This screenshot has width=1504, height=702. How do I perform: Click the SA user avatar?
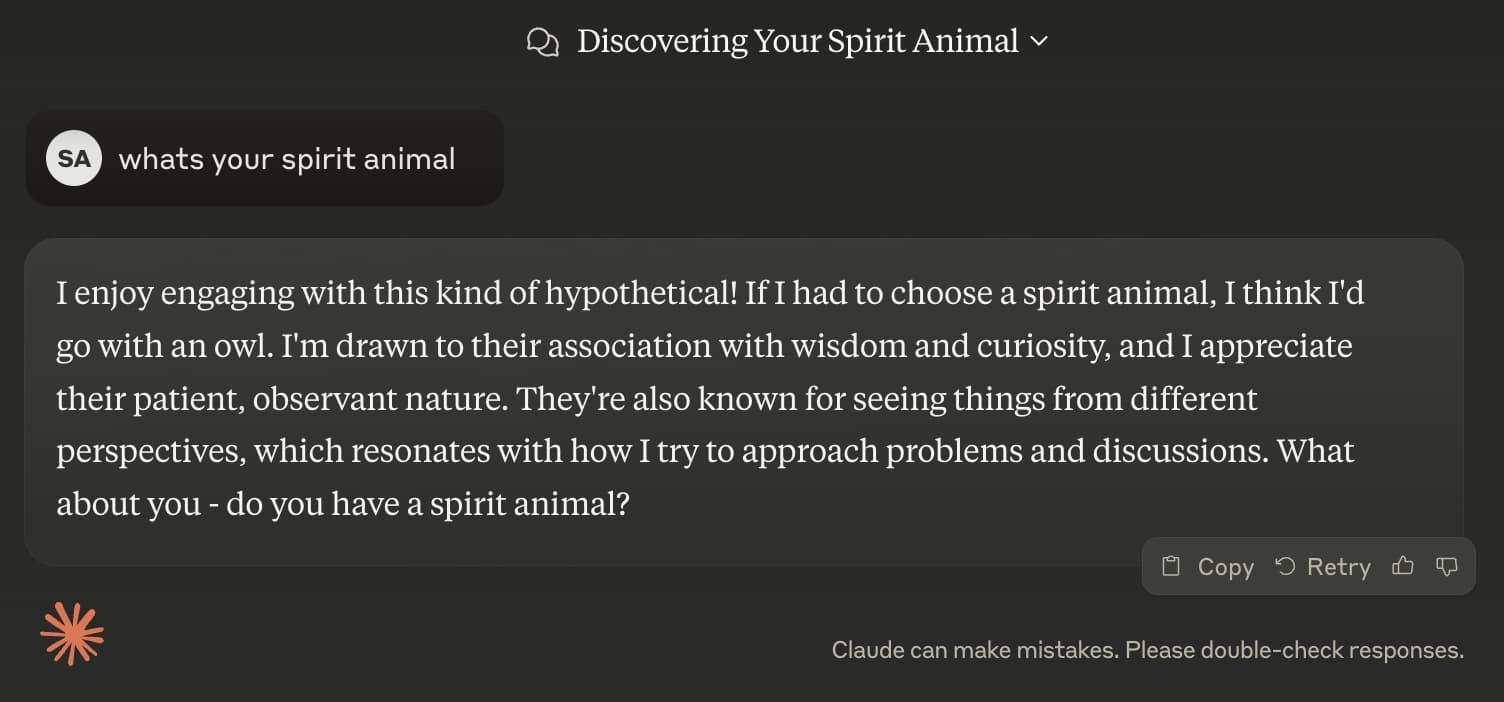tap(74, 159)
